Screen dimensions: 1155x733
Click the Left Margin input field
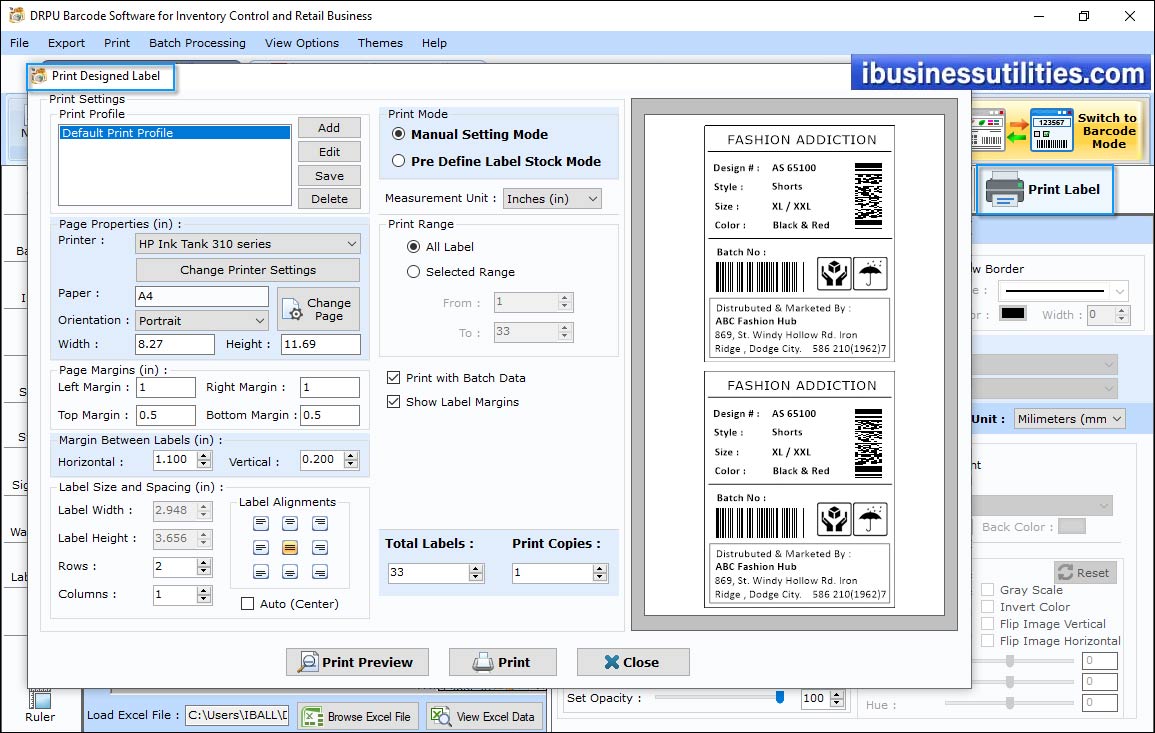pos(166,387)
